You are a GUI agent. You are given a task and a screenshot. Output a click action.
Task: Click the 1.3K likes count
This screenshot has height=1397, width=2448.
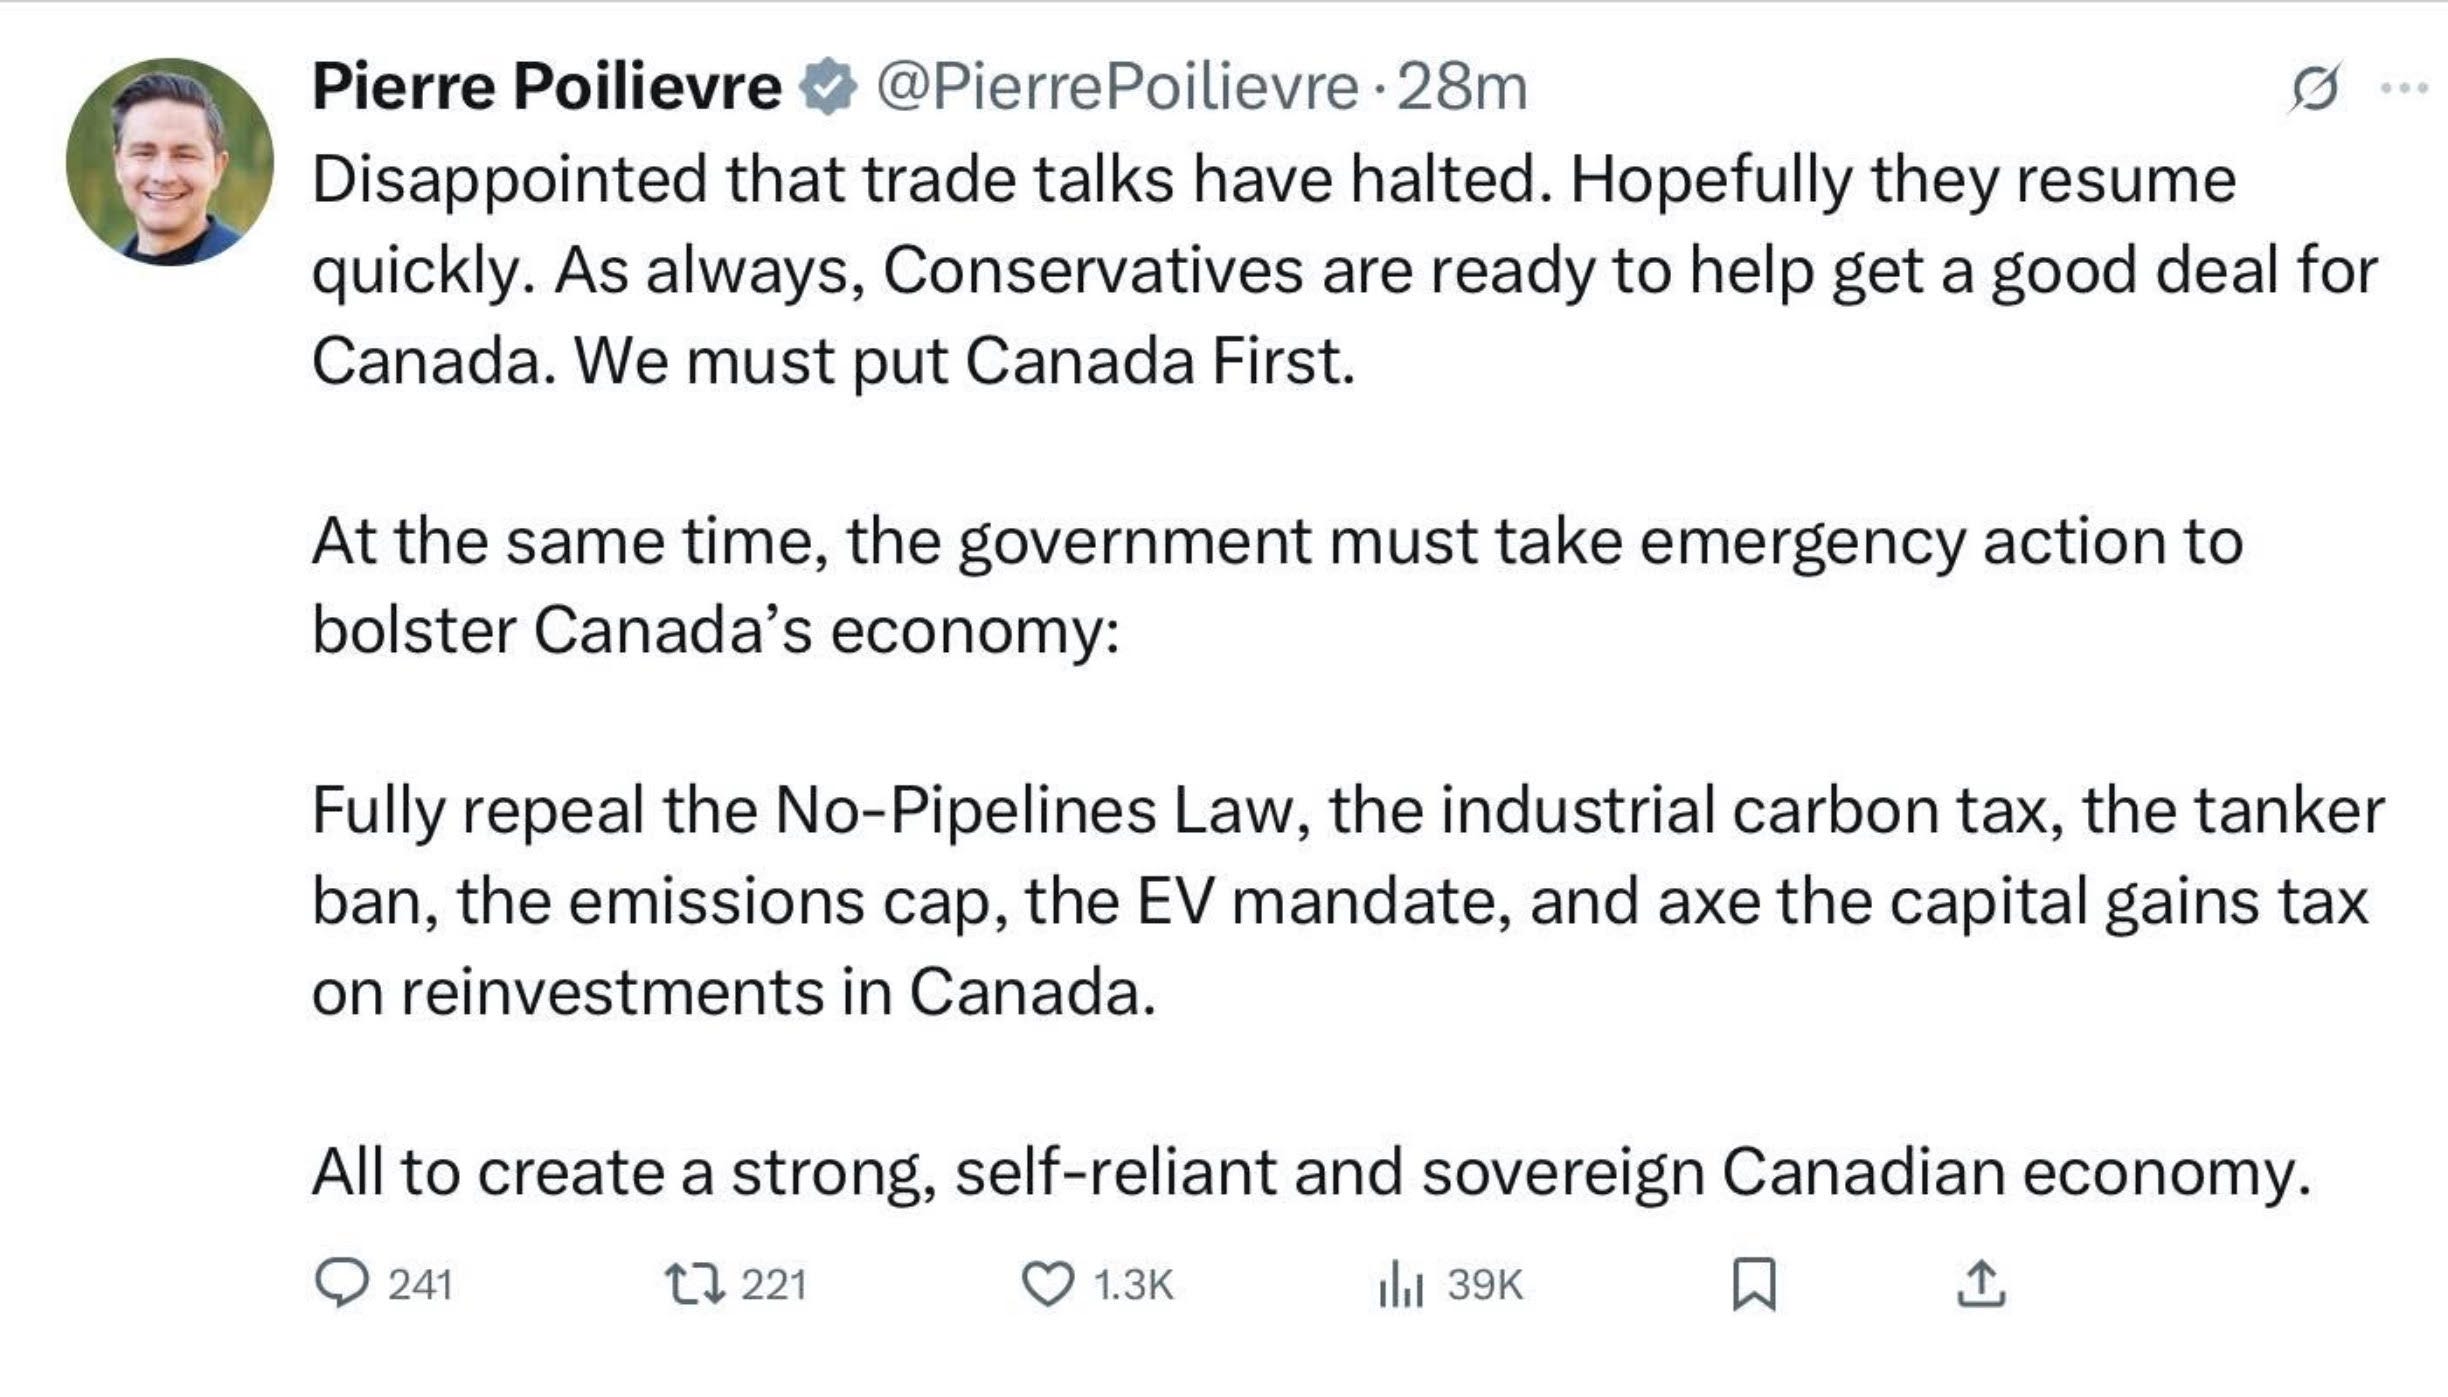pyautogui.click(x=1132, y=1284)
